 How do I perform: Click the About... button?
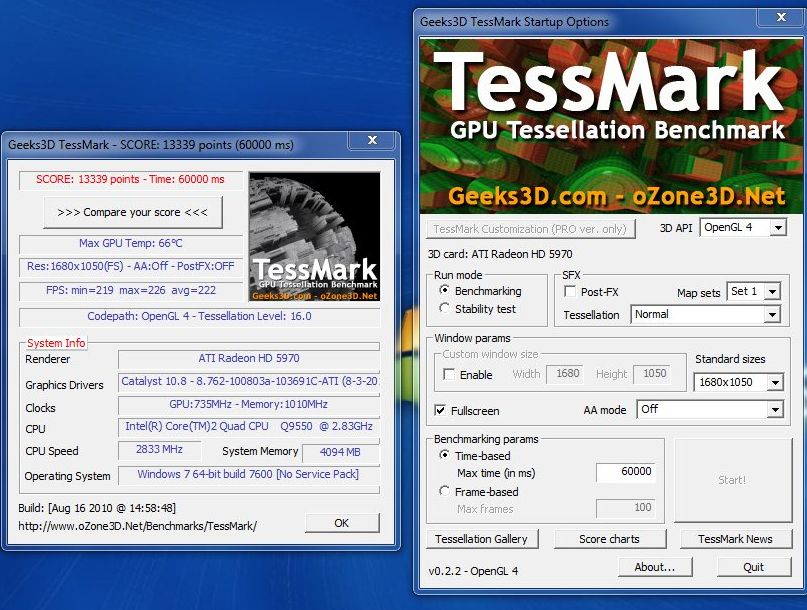pos(655,567)
